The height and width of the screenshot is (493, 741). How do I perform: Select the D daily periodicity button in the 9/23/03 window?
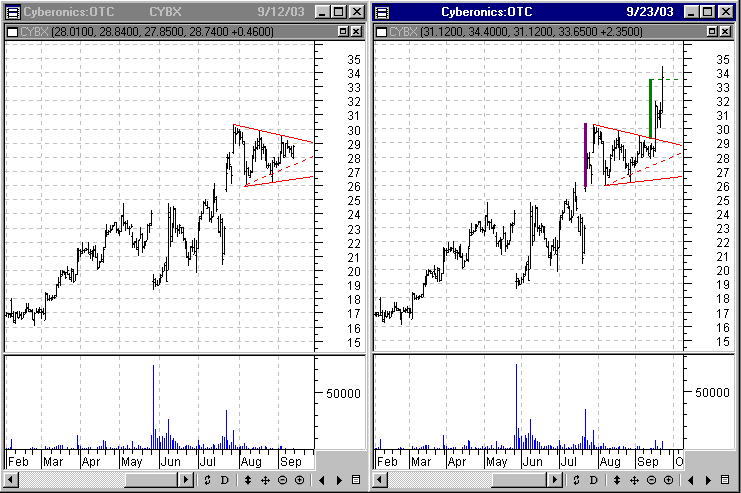pyautogui.click(x=594, y=480)
